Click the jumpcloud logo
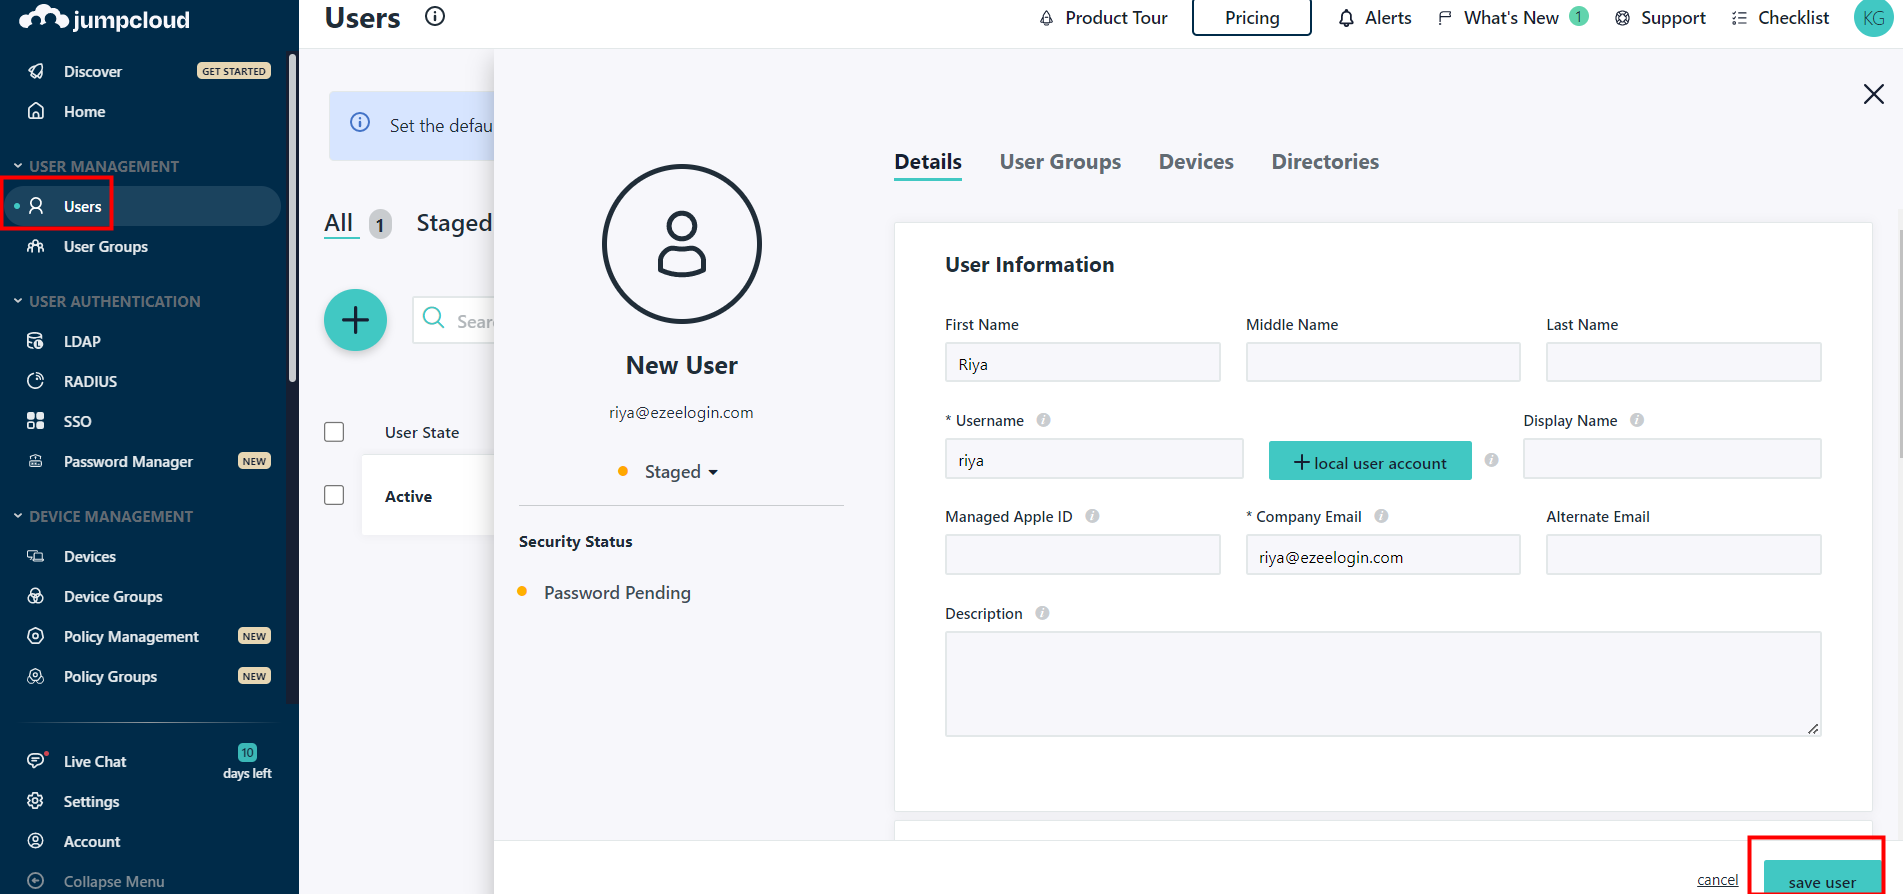This screenshot has width=1903, height=894. tap(104, 18)
